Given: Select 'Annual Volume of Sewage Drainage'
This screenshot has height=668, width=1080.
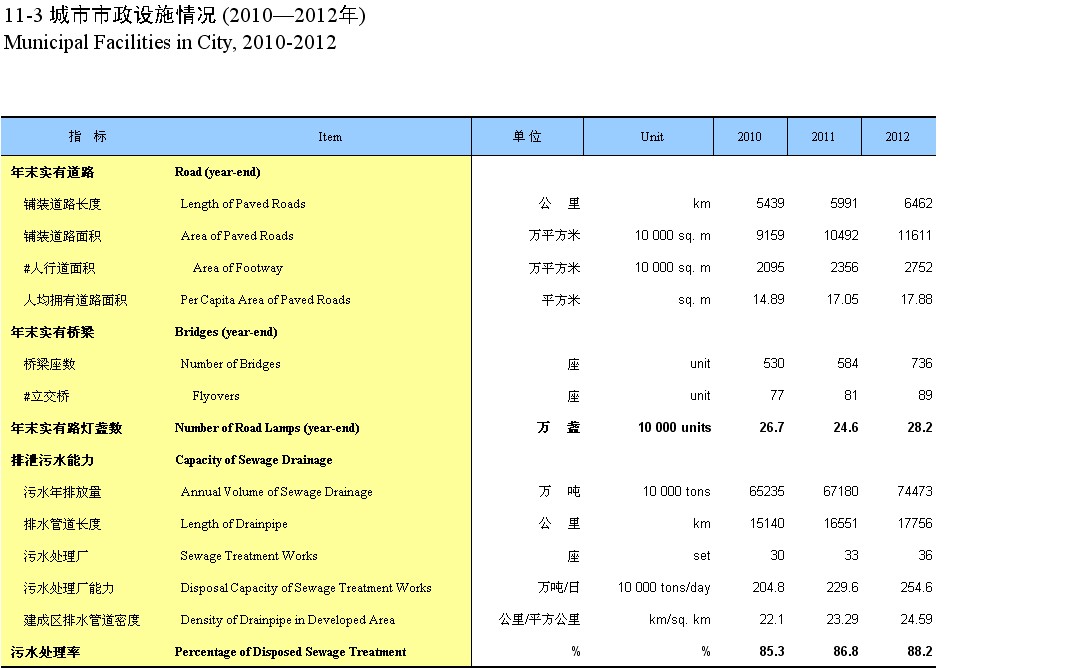Looking at the screenshot, I should (x=276, y=492).
